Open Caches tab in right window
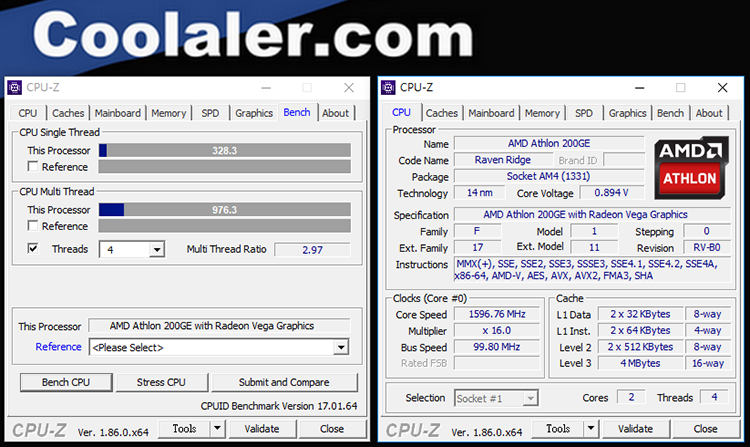 [442, 113]
